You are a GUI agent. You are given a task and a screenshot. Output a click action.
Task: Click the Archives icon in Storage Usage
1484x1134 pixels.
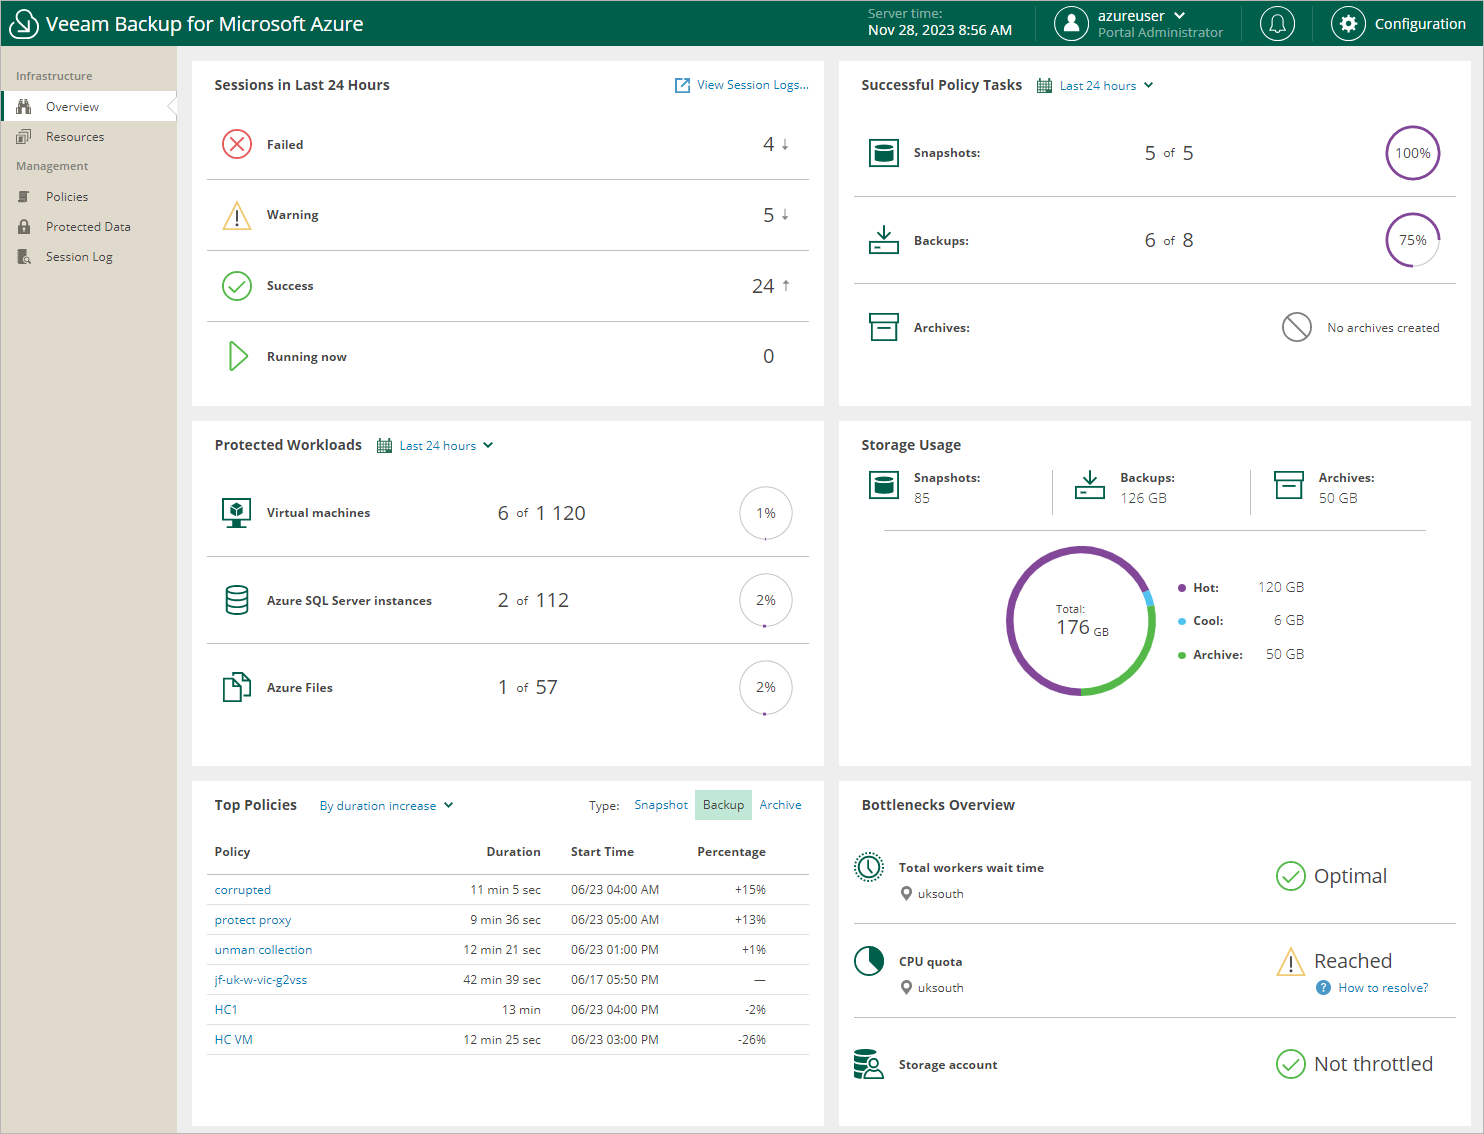click(x=1289, y=485)
